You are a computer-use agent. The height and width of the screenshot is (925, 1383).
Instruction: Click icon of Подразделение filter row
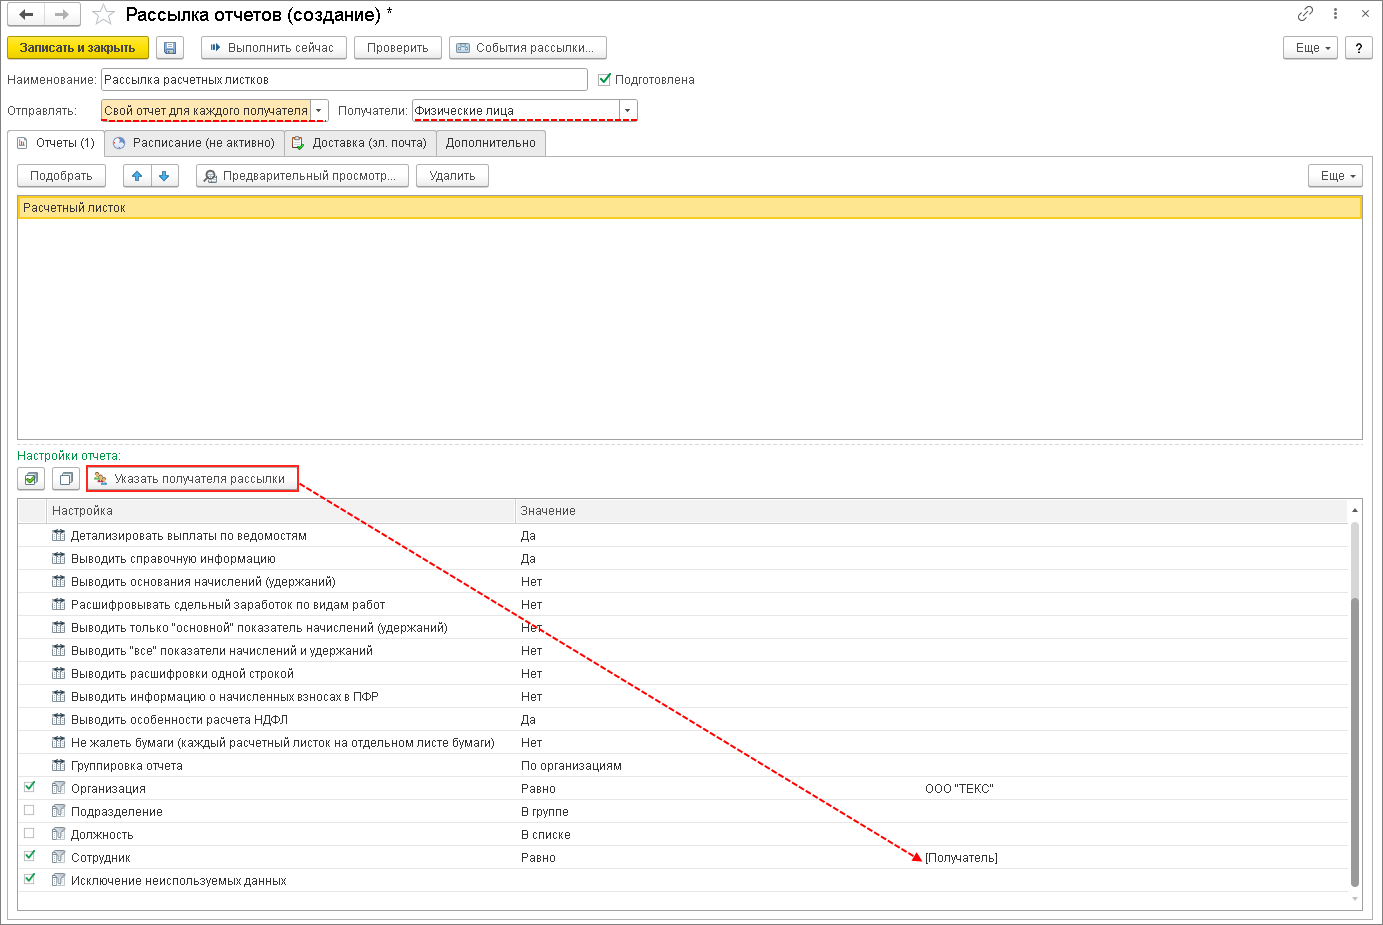(58, 812)
